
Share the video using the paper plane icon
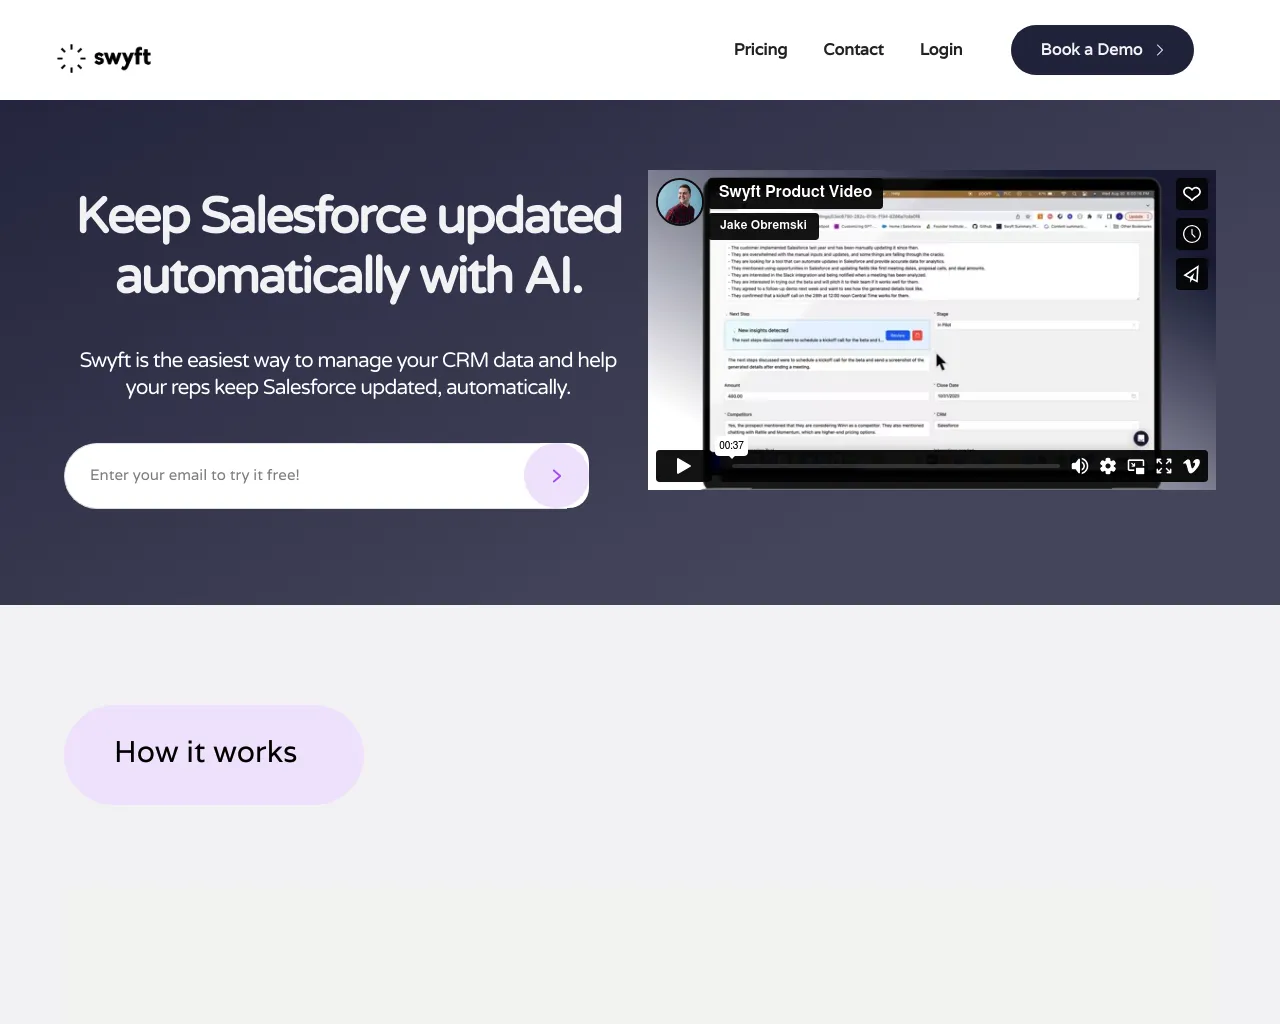click(1191, 274)
